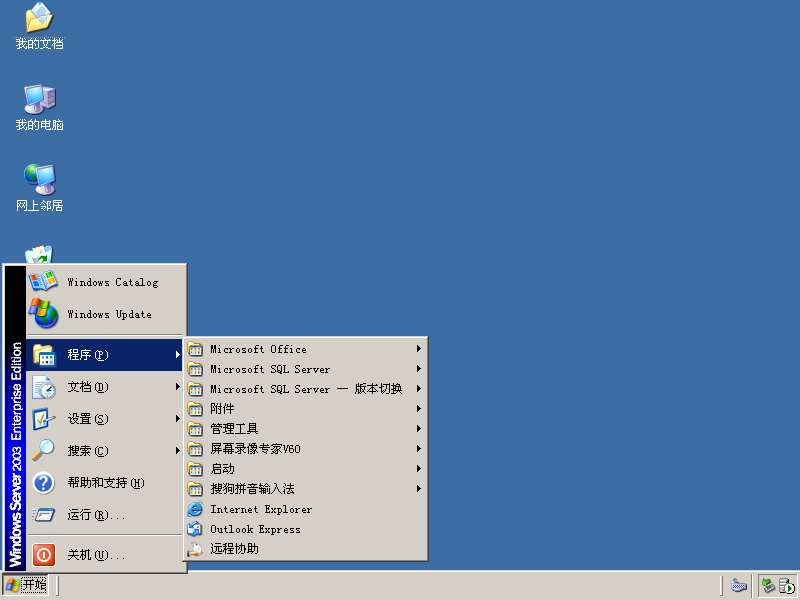Click the 设置(S) settings icon
Image resolution: width=800 pixels, height=600 pixels.
pos(44,419)
